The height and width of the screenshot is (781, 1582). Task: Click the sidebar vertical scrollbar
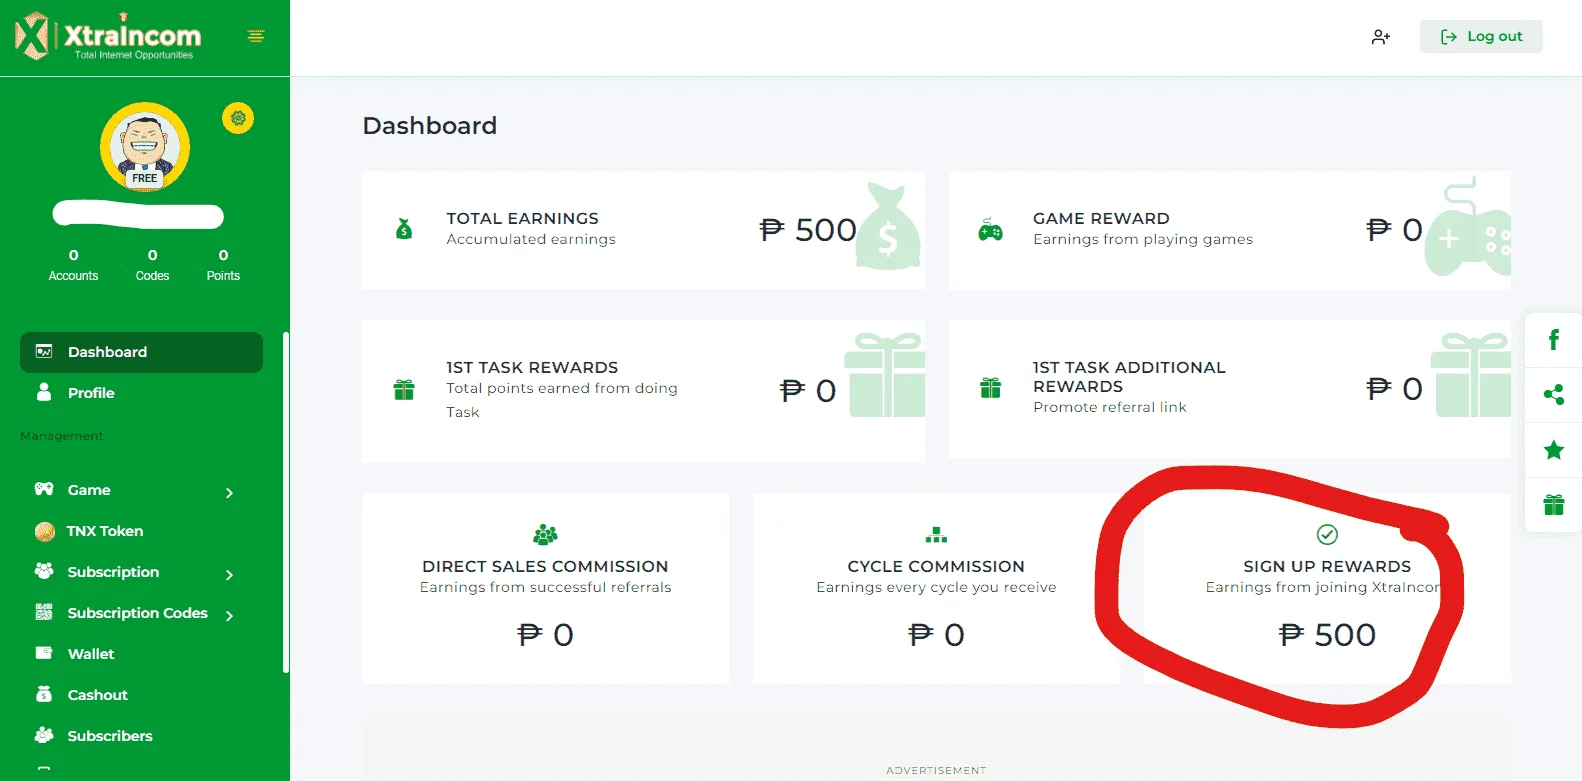coord(285,502)
